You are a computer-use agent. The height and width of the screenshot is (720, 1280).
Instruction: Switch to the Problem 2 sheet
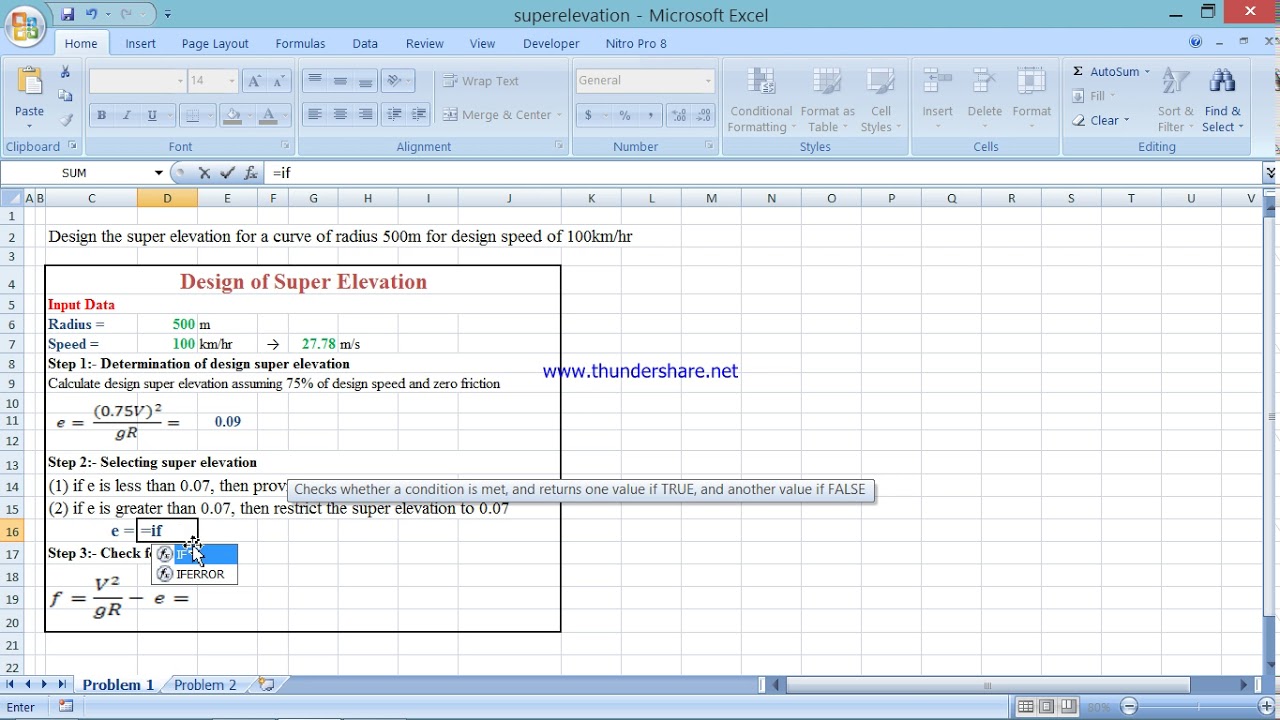pos(205,685)
